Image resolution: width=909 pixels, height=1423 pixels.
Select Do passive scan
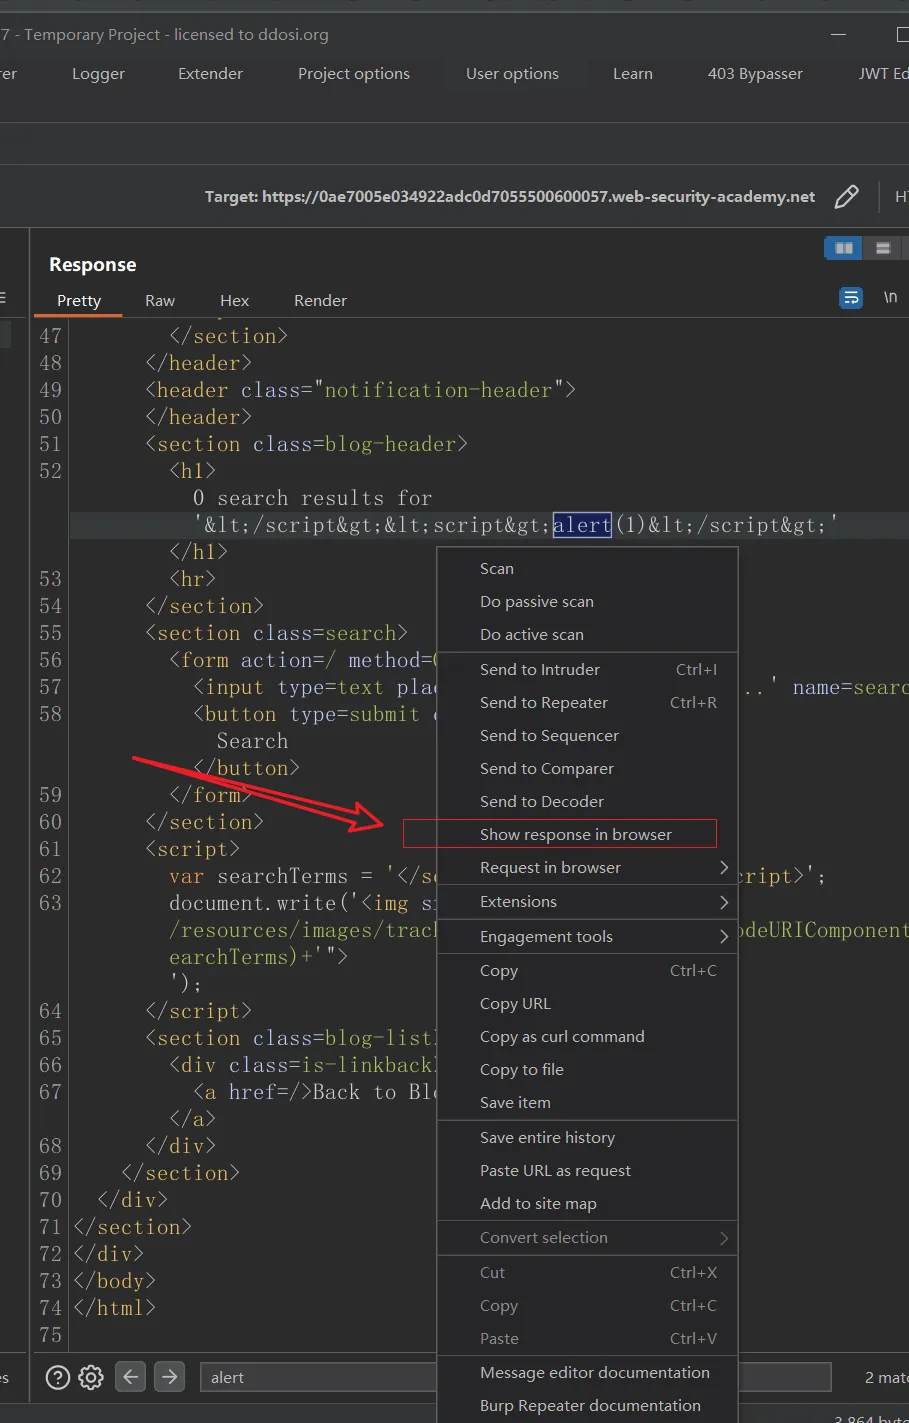588,601
